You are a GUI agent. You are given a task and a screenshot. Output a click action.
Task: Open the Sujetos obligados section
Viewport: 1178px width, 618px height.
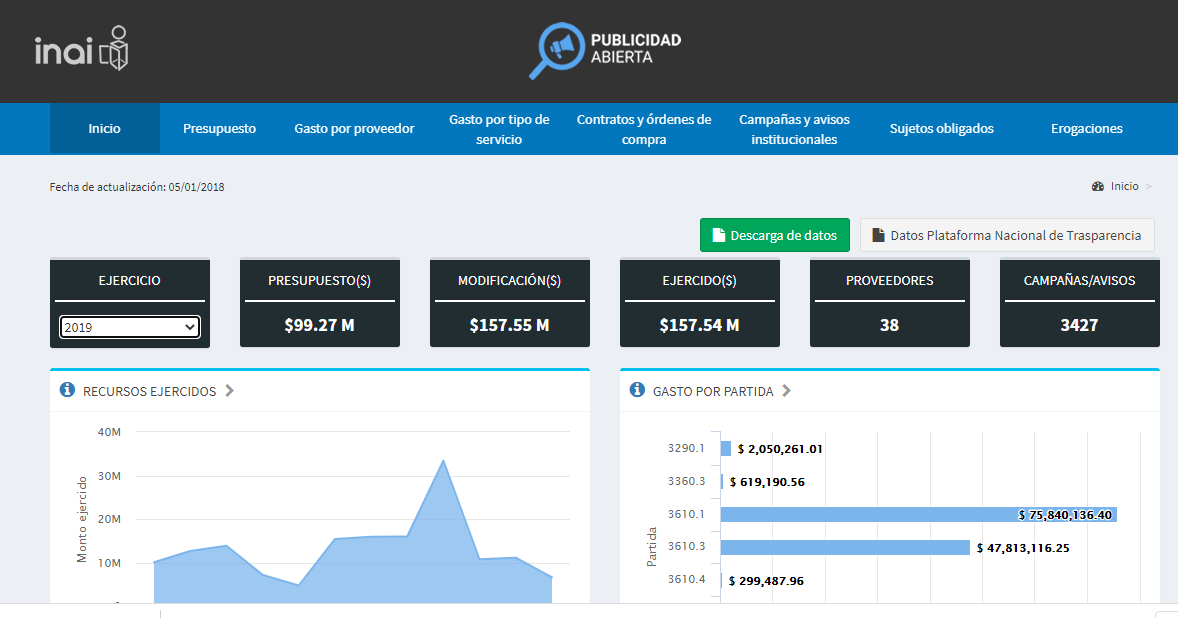[x=941, y=128]
